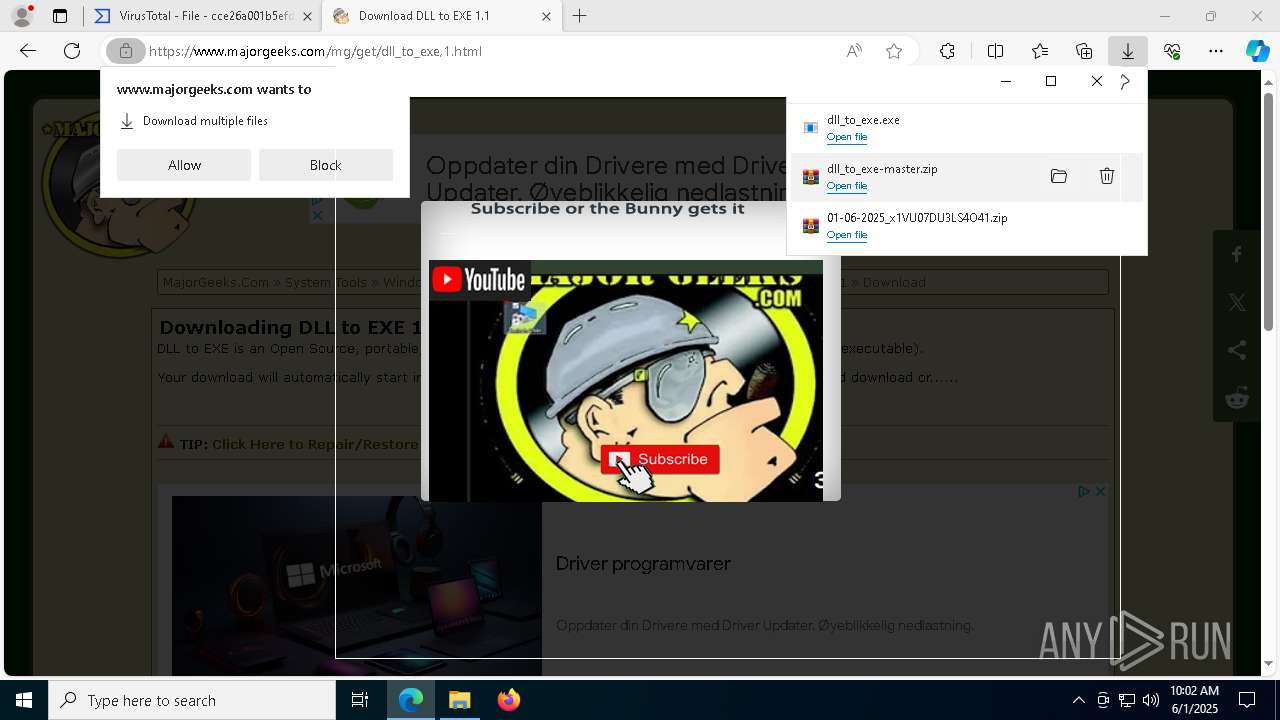Close the VirusTotal tab
The image size is (1280, 720).
tap(307, 16)
